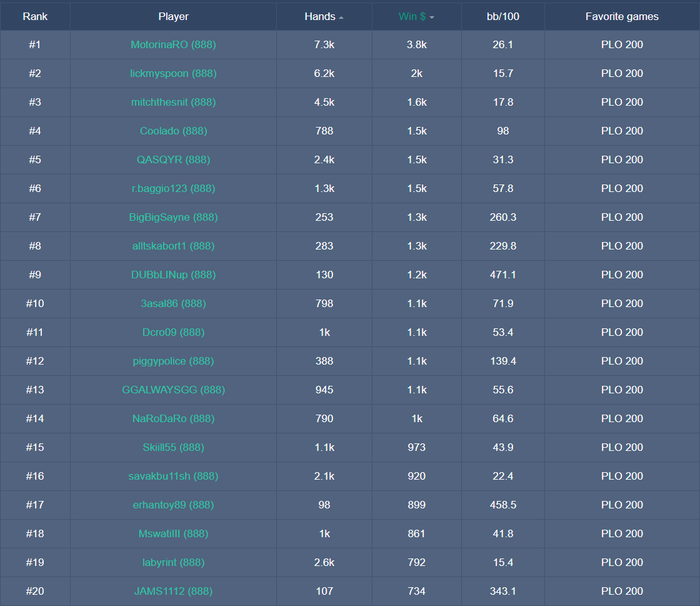Image resolution: width=700 pixels, height=606 pixels.
Task: View savakbu11sh (888) player page
Action: pos(173,476)
